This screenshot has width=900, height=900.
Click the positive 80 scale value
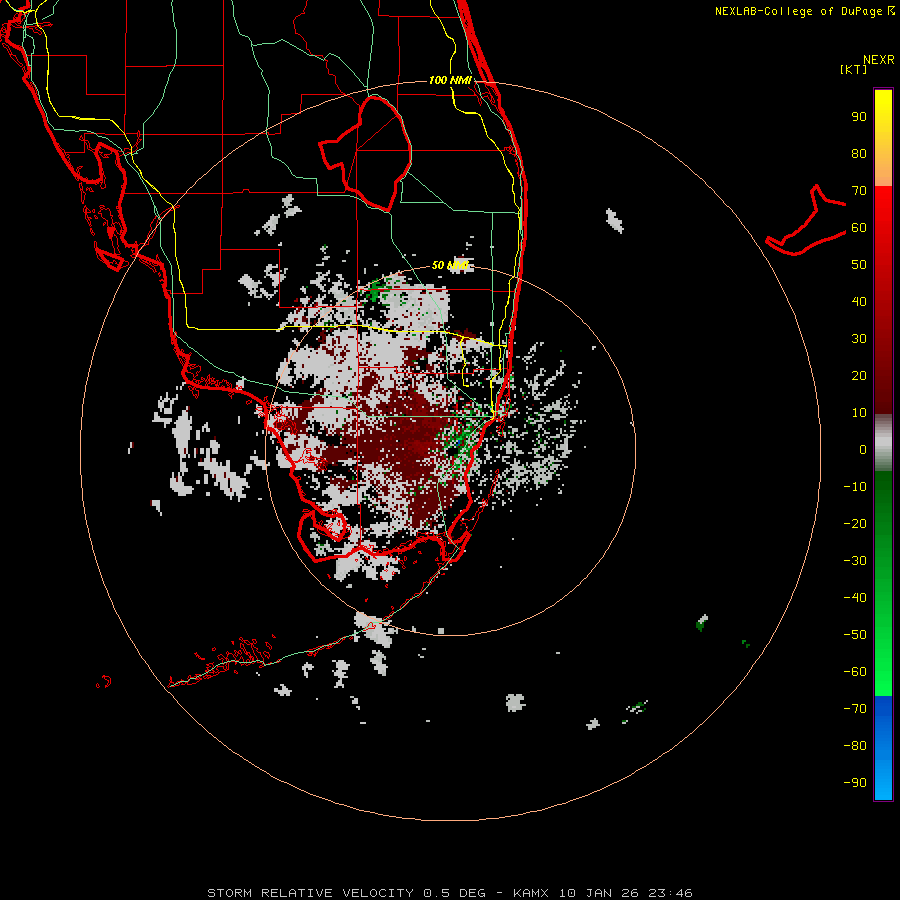click(x=859, y=154)
